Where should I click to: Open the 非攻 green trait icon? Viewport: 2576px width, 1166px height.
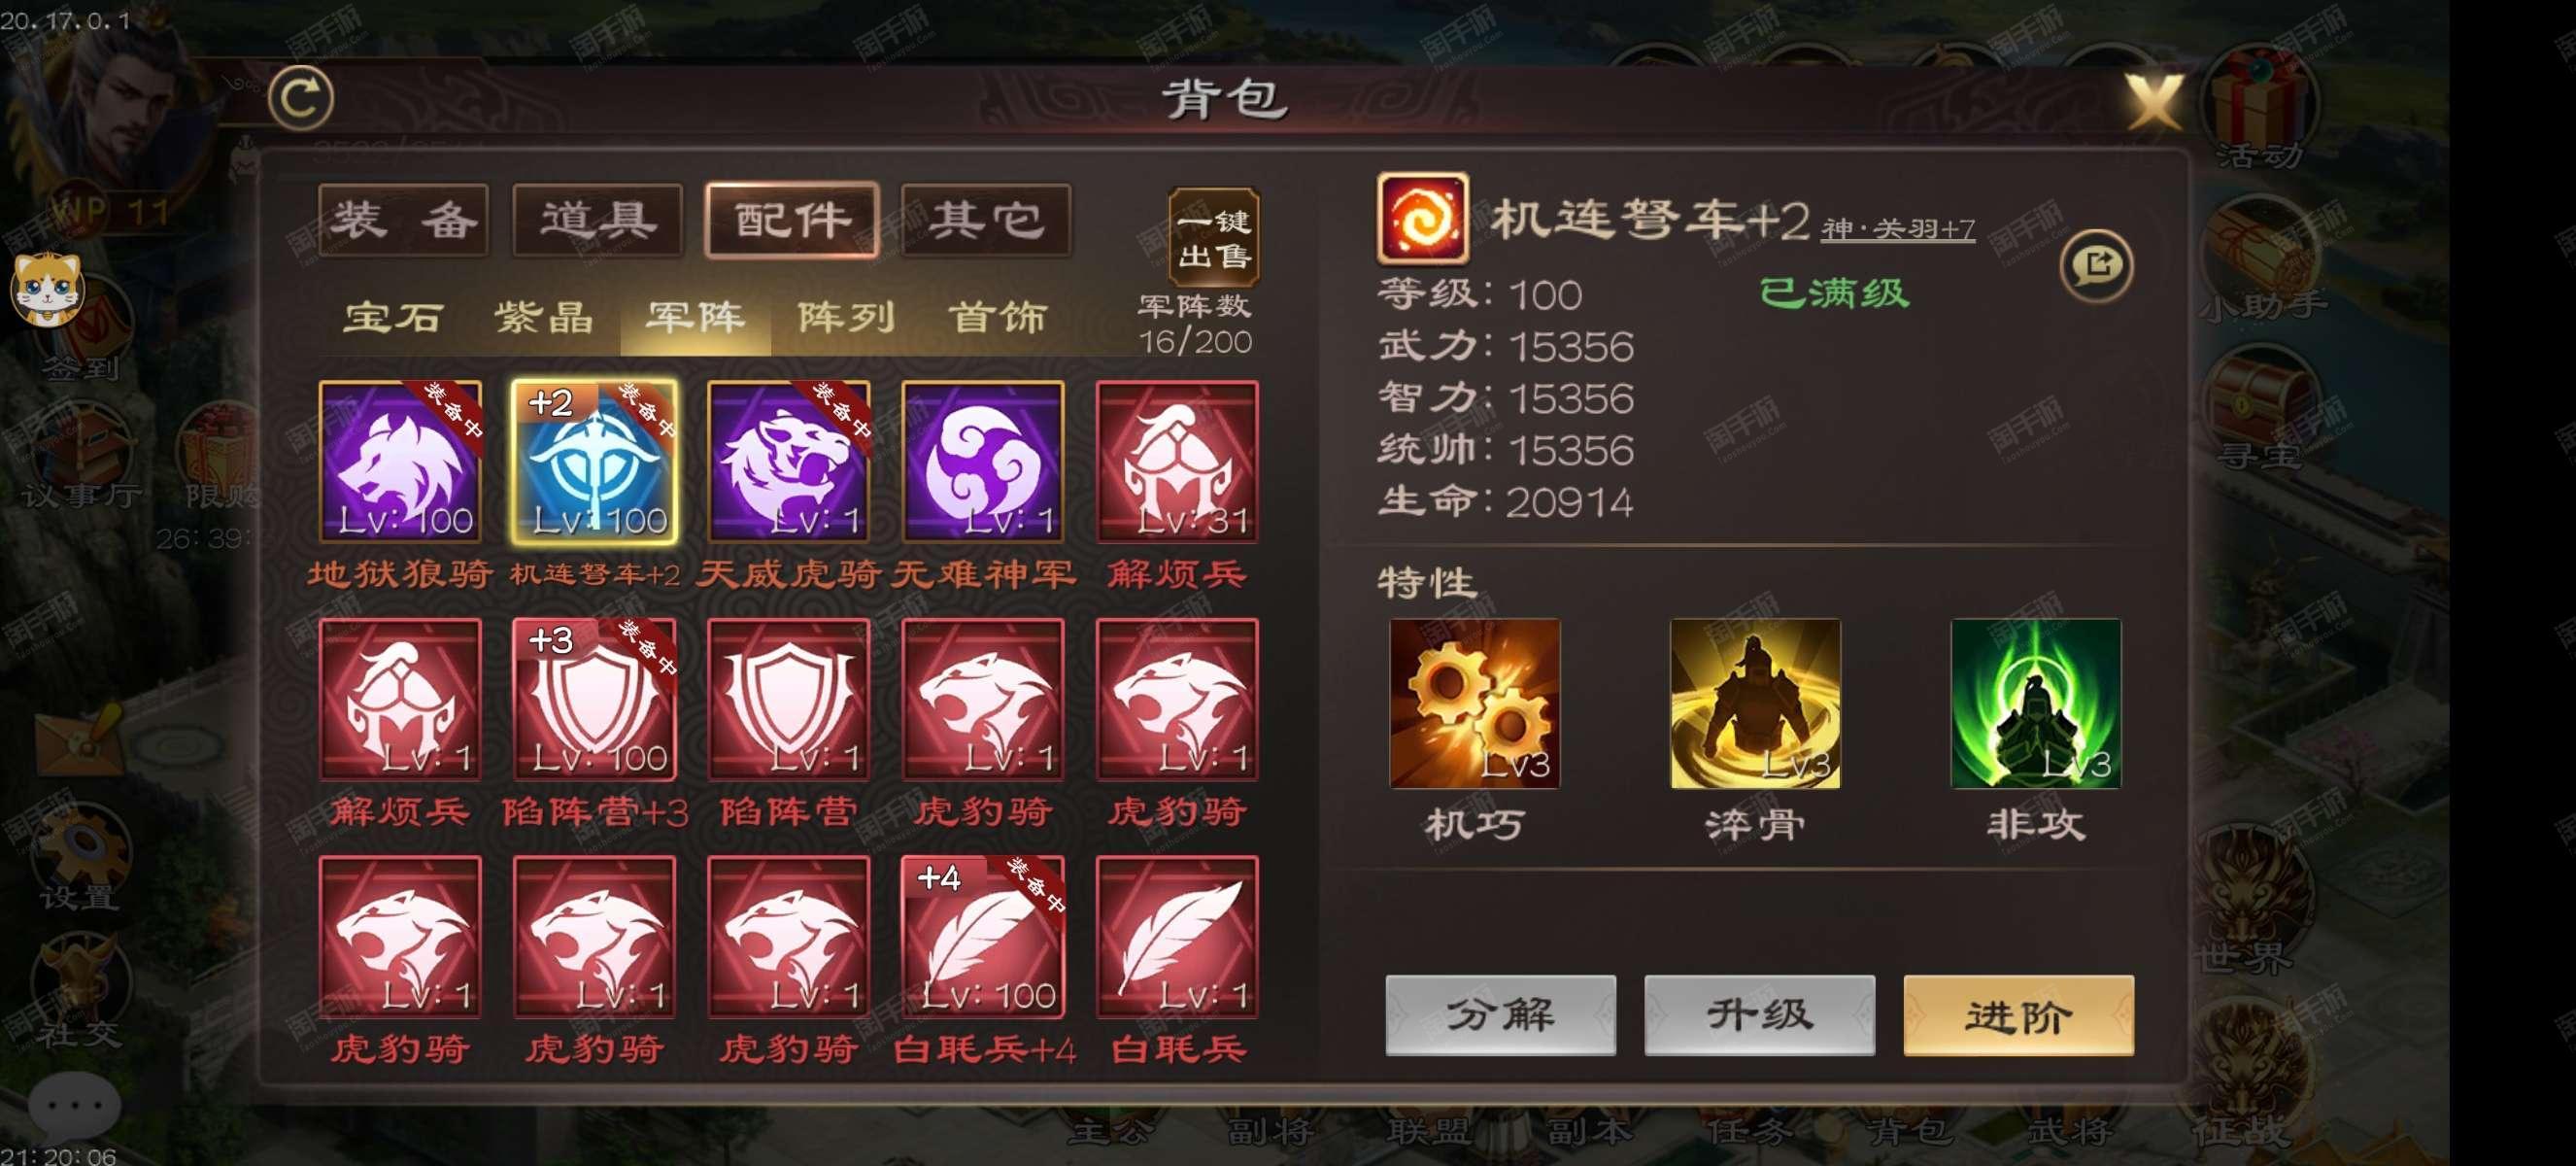click(2035, 703)
